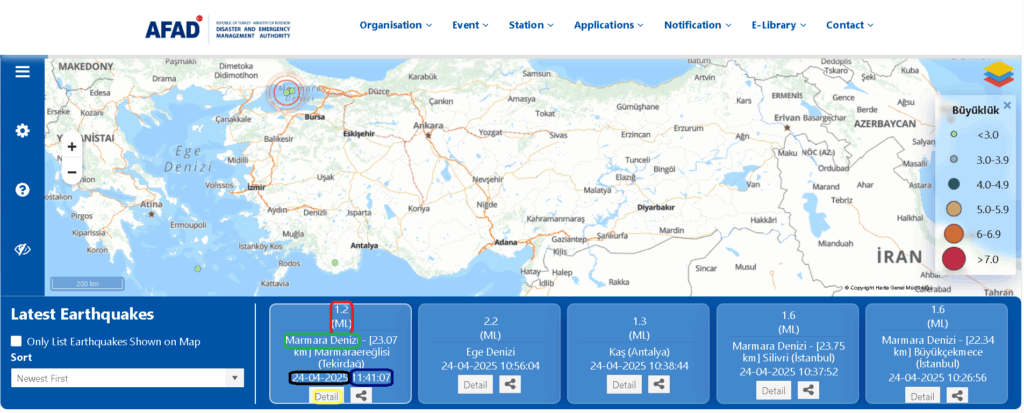Click the 5.0-5.9 tan legend swatch
Image resolution: width=1024 pixels, height=413 pixels.
coord(953,208)
